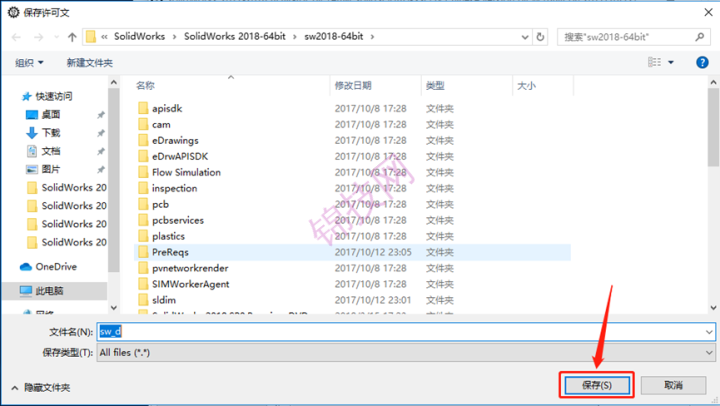Select the cam folder icon
This screenshot has width=720, height=406.
143,124
